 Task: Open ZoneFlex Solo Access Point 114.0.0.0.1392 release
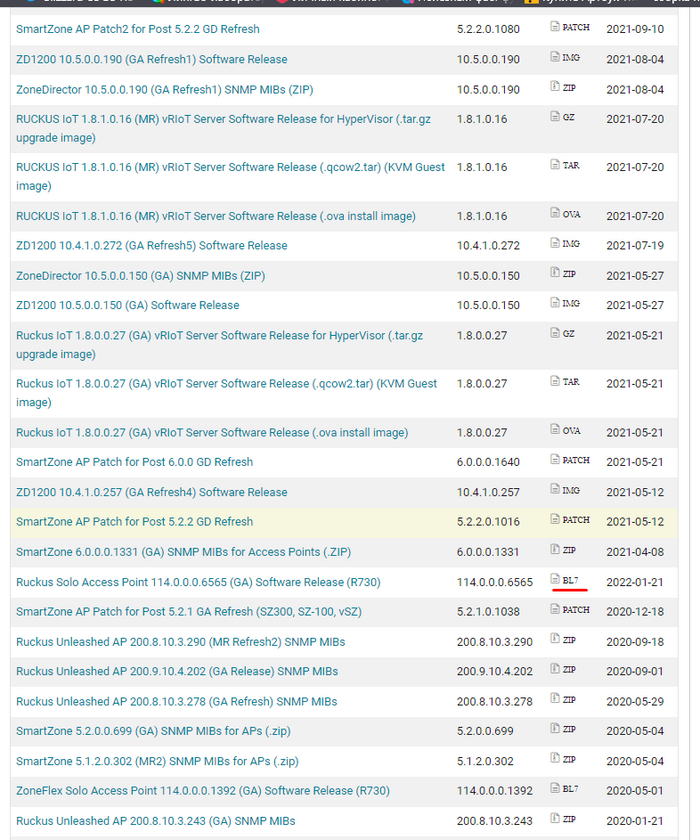203,791
